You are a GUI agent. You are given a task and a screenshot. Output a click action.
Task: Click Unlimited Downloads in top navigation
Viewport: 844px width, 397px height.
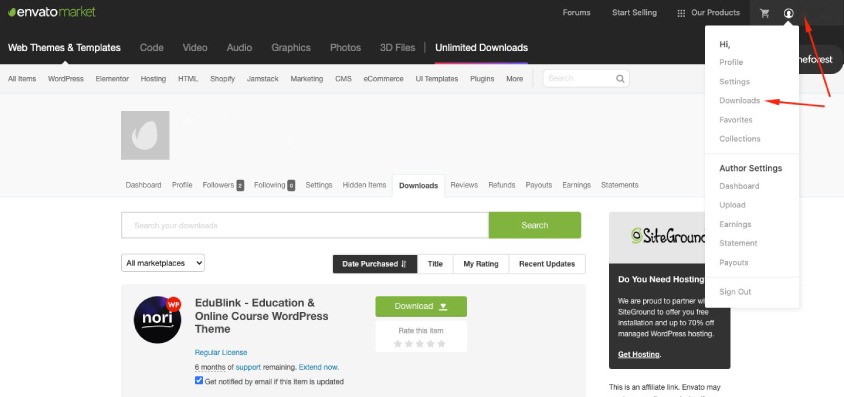coord(482,48)
